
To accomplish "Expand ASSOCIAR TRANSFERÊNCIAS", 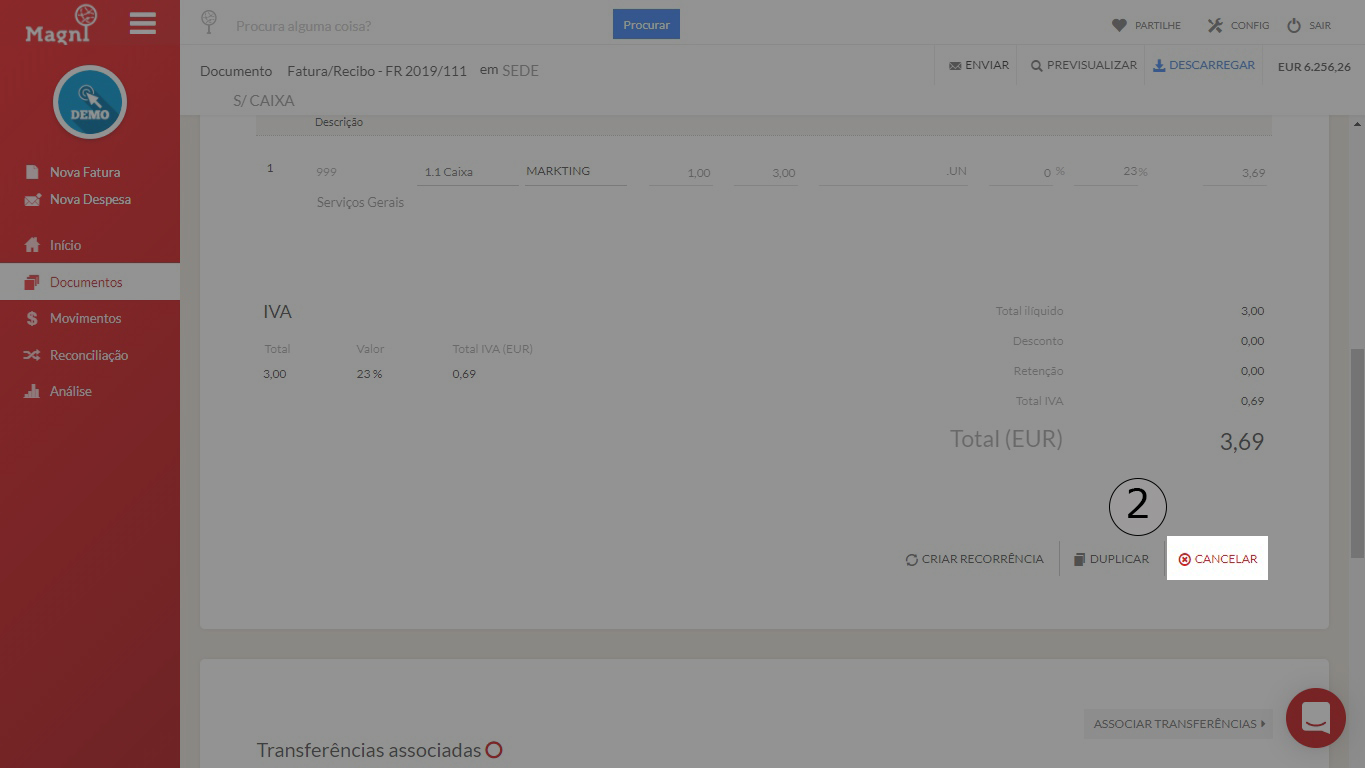I will click(x=1177, y=723).
